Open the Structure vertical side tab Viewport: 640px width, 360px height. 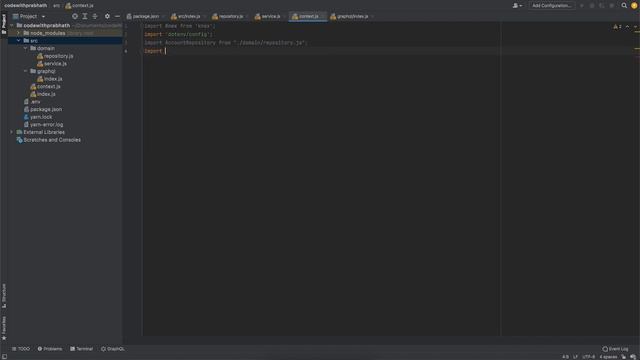[4, 296]
